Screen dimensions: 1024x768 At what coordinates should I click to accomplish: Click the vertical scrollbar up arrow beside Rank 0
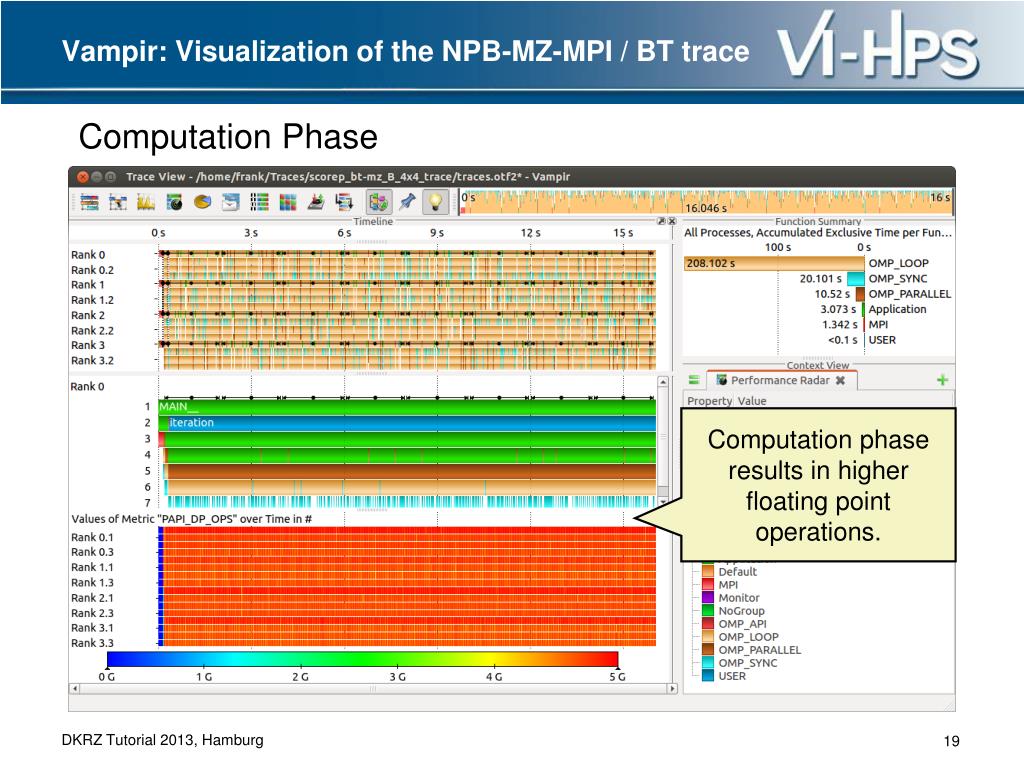click(x=663, y=381)
